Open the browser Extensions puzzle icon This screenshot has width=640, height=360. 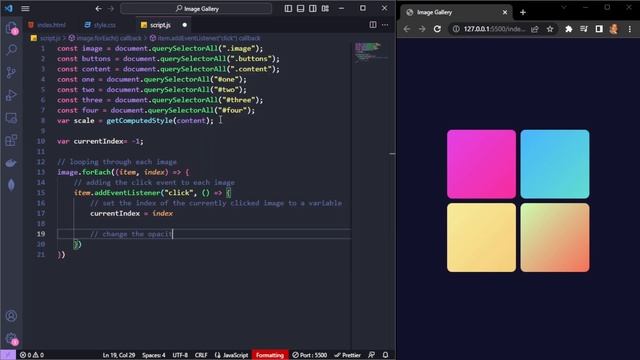[x=569, y=29]
